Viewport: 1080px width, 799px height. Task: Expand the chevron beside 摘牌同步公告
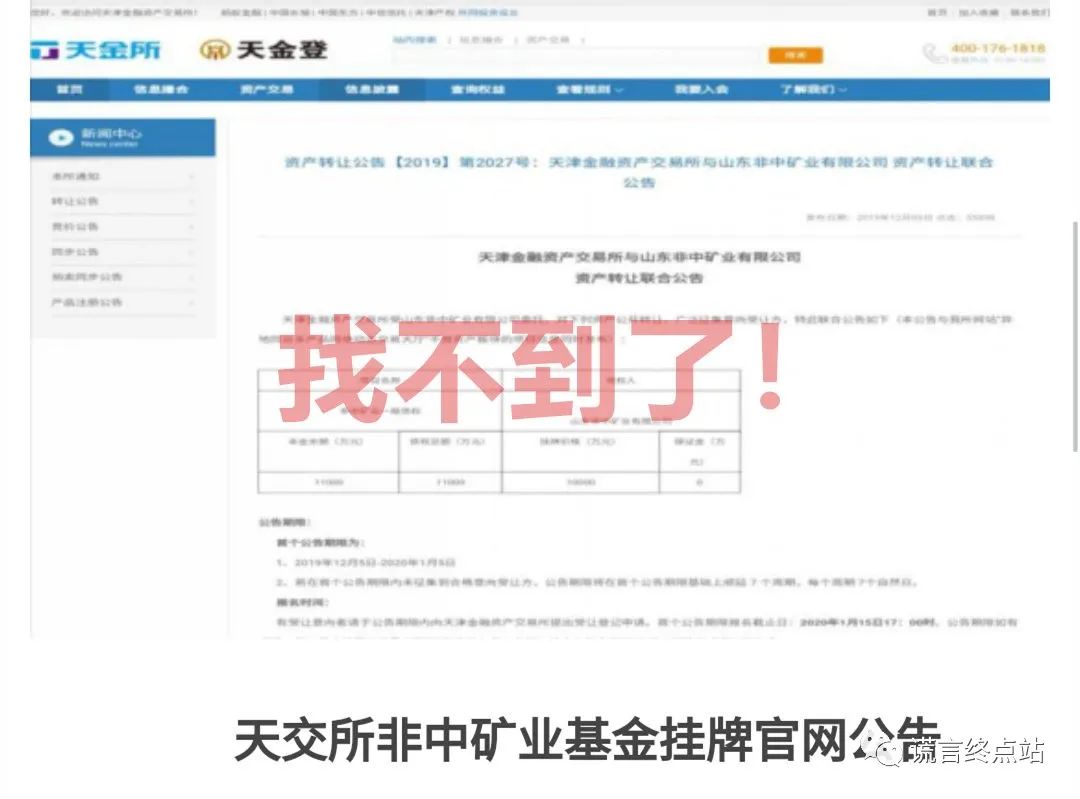pos(191,278)
